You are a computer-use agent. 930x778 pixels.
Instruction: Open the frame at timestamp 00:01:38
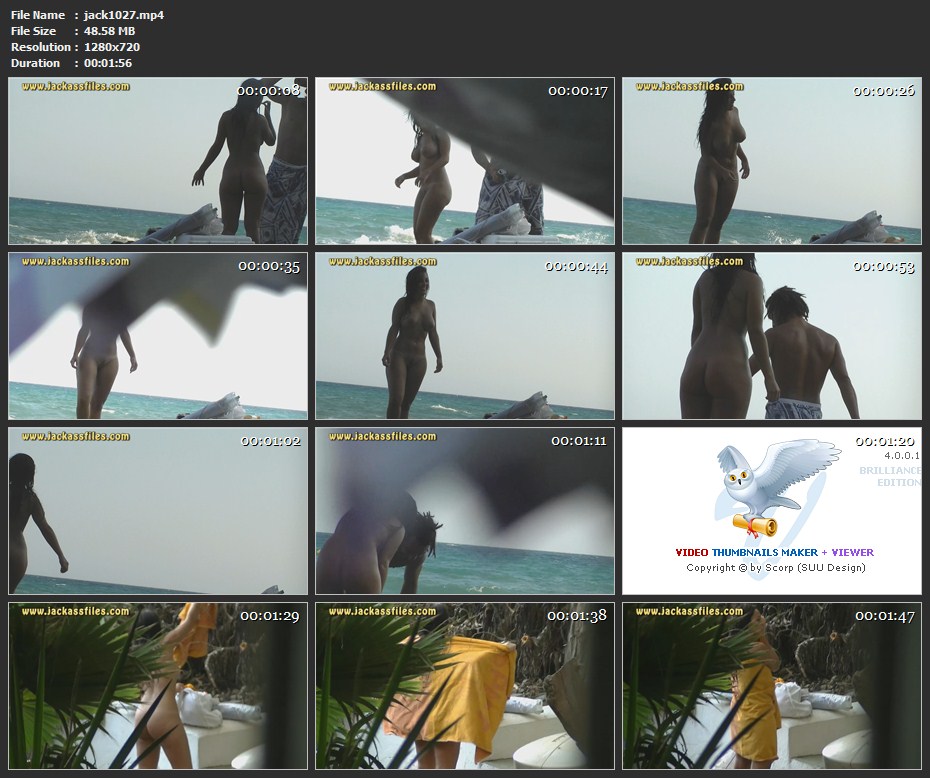coord(465,685)
